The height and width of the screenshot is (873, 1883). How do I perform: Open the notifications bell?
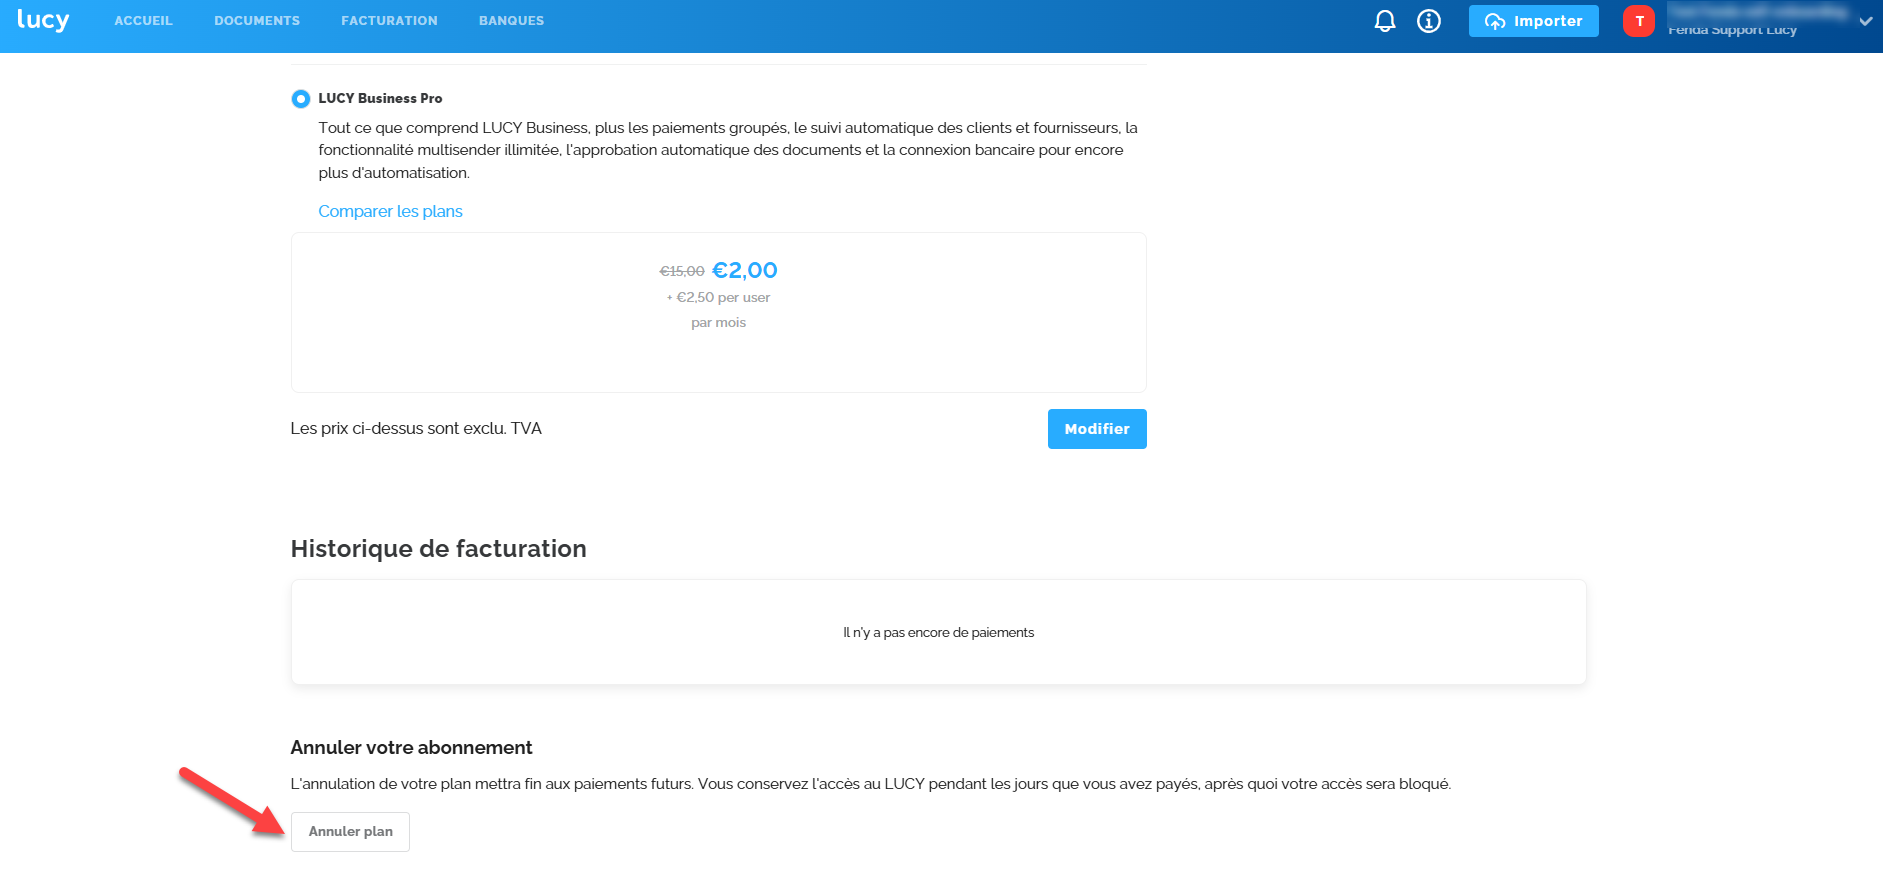click(x=1385, y=21)
